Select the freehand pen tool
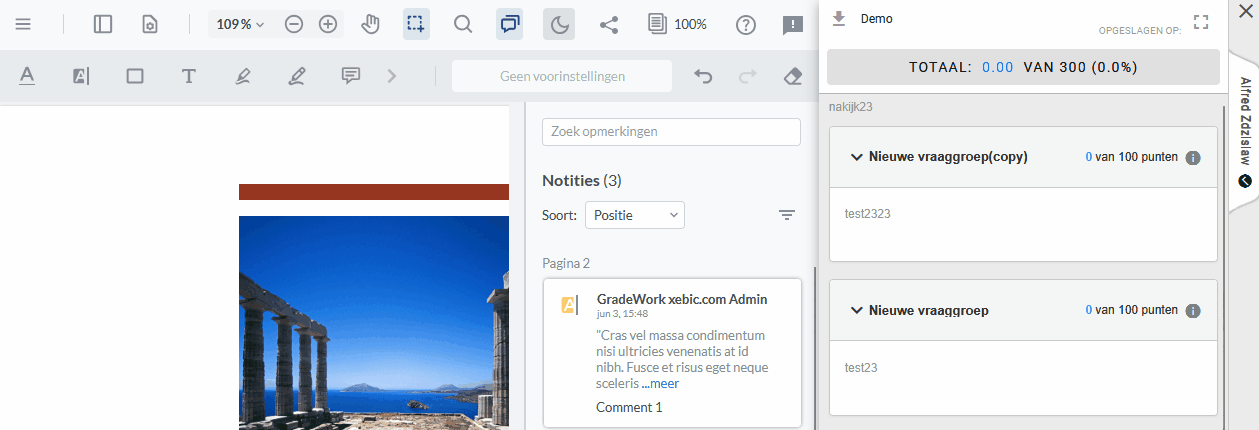1259x430 pixels. (x=296, y=76)
